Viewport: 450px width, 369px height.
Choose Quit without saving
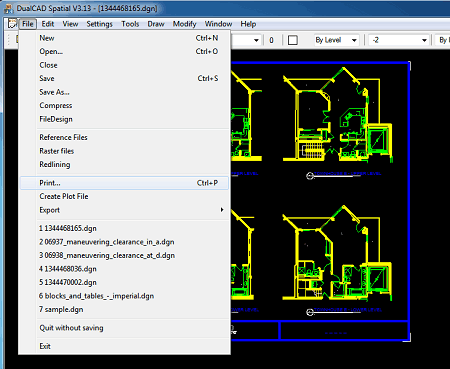pyautogui.click(x=124, y=328)
